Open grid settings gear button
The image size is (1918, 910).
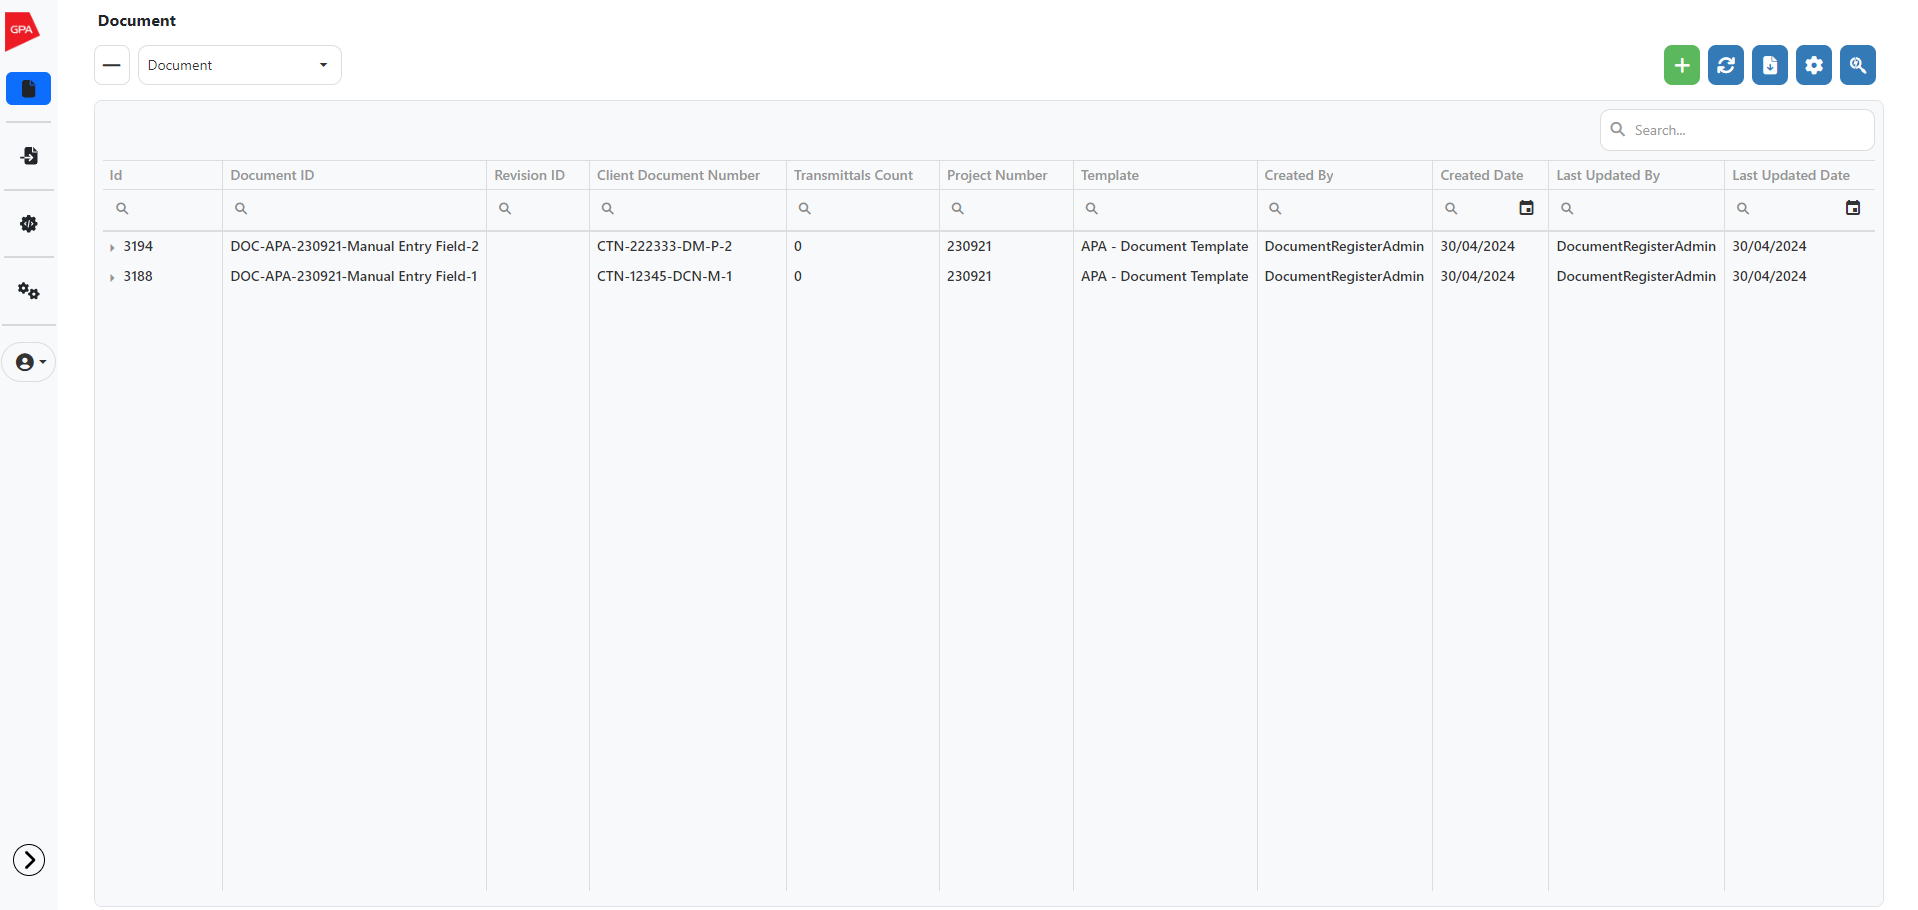(x=1813, y=65)
